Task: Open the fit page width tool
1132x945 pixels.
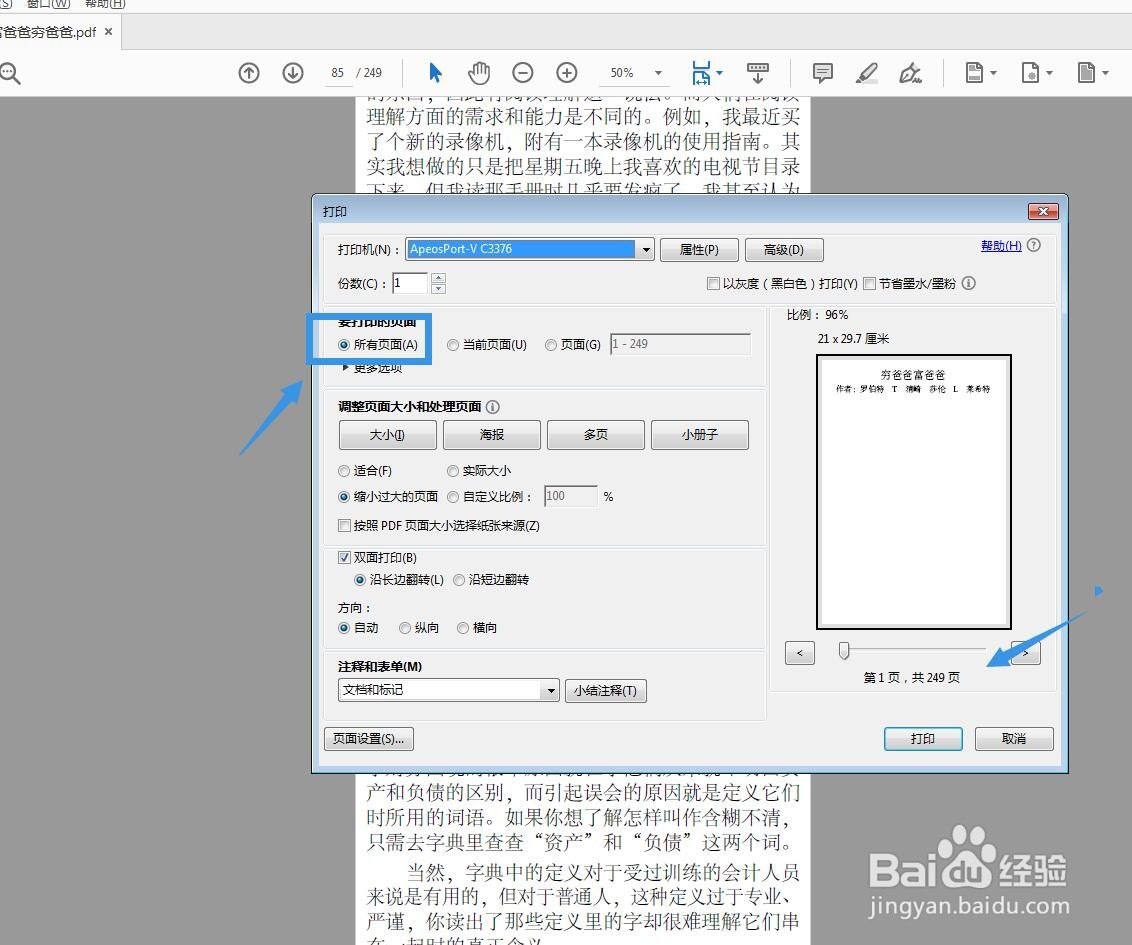Action: [x=701, y=73]
